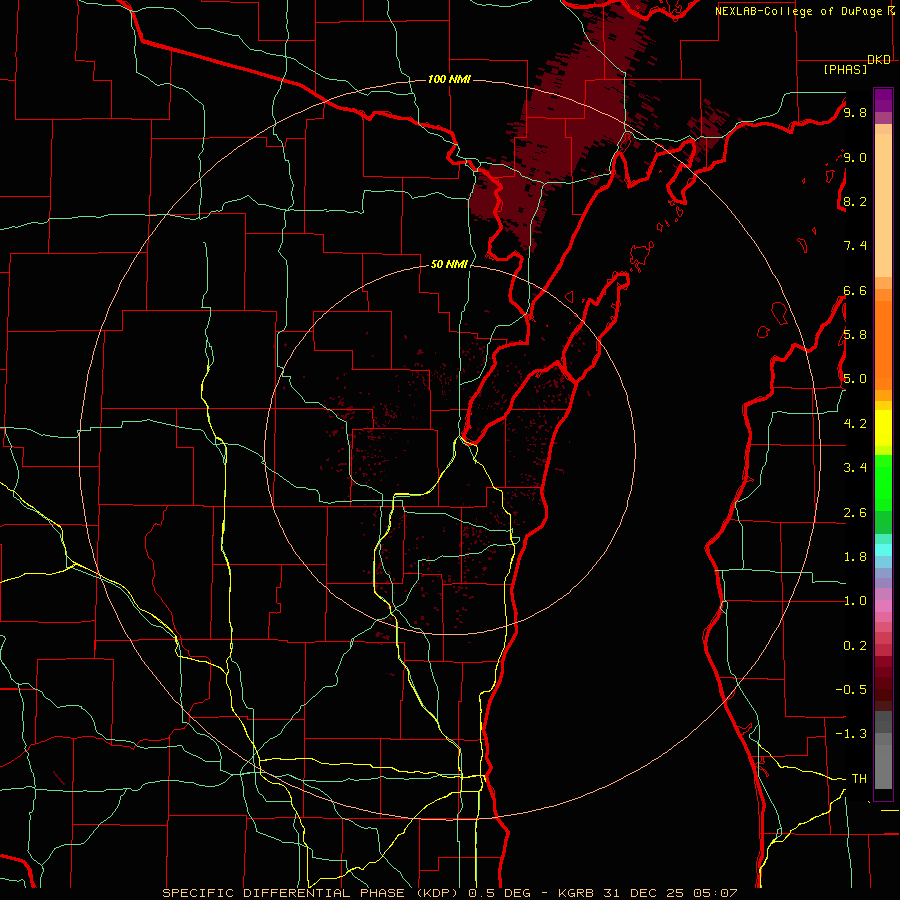Click the 1.0 legend value
900x900 pixels.
855,601
